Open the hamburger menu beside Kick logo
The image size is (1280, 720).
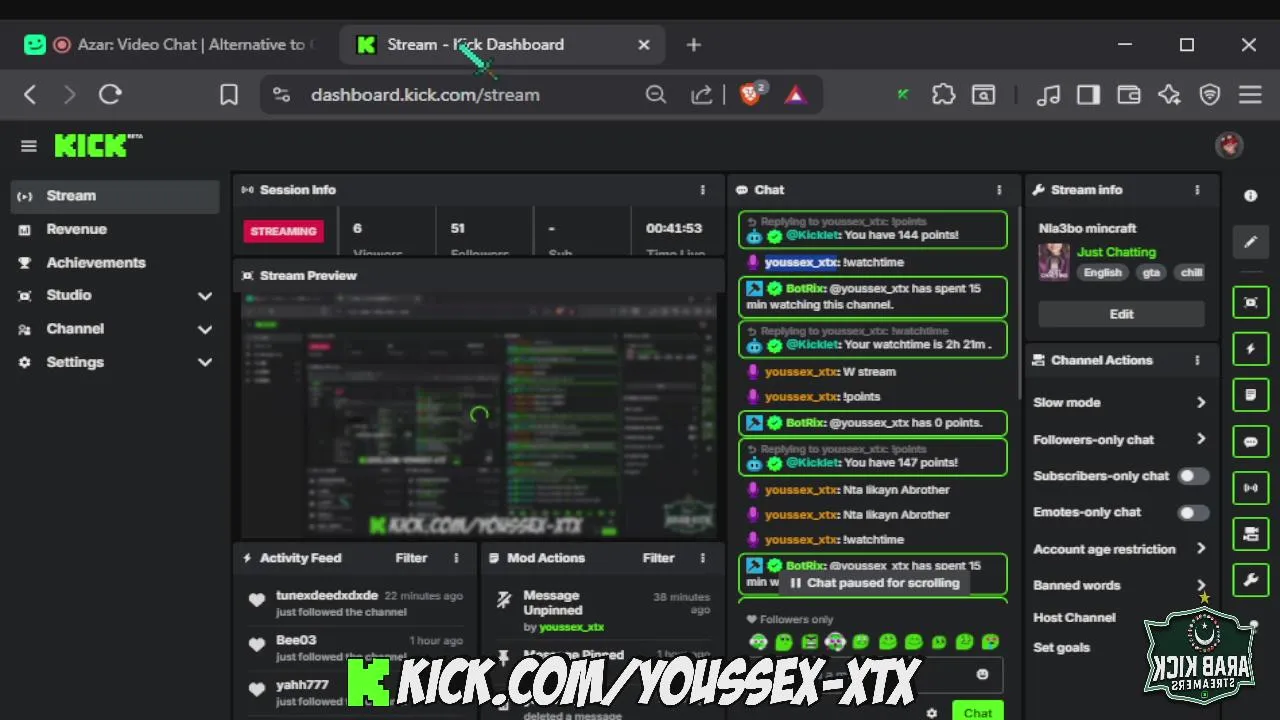tap(28, 146)
